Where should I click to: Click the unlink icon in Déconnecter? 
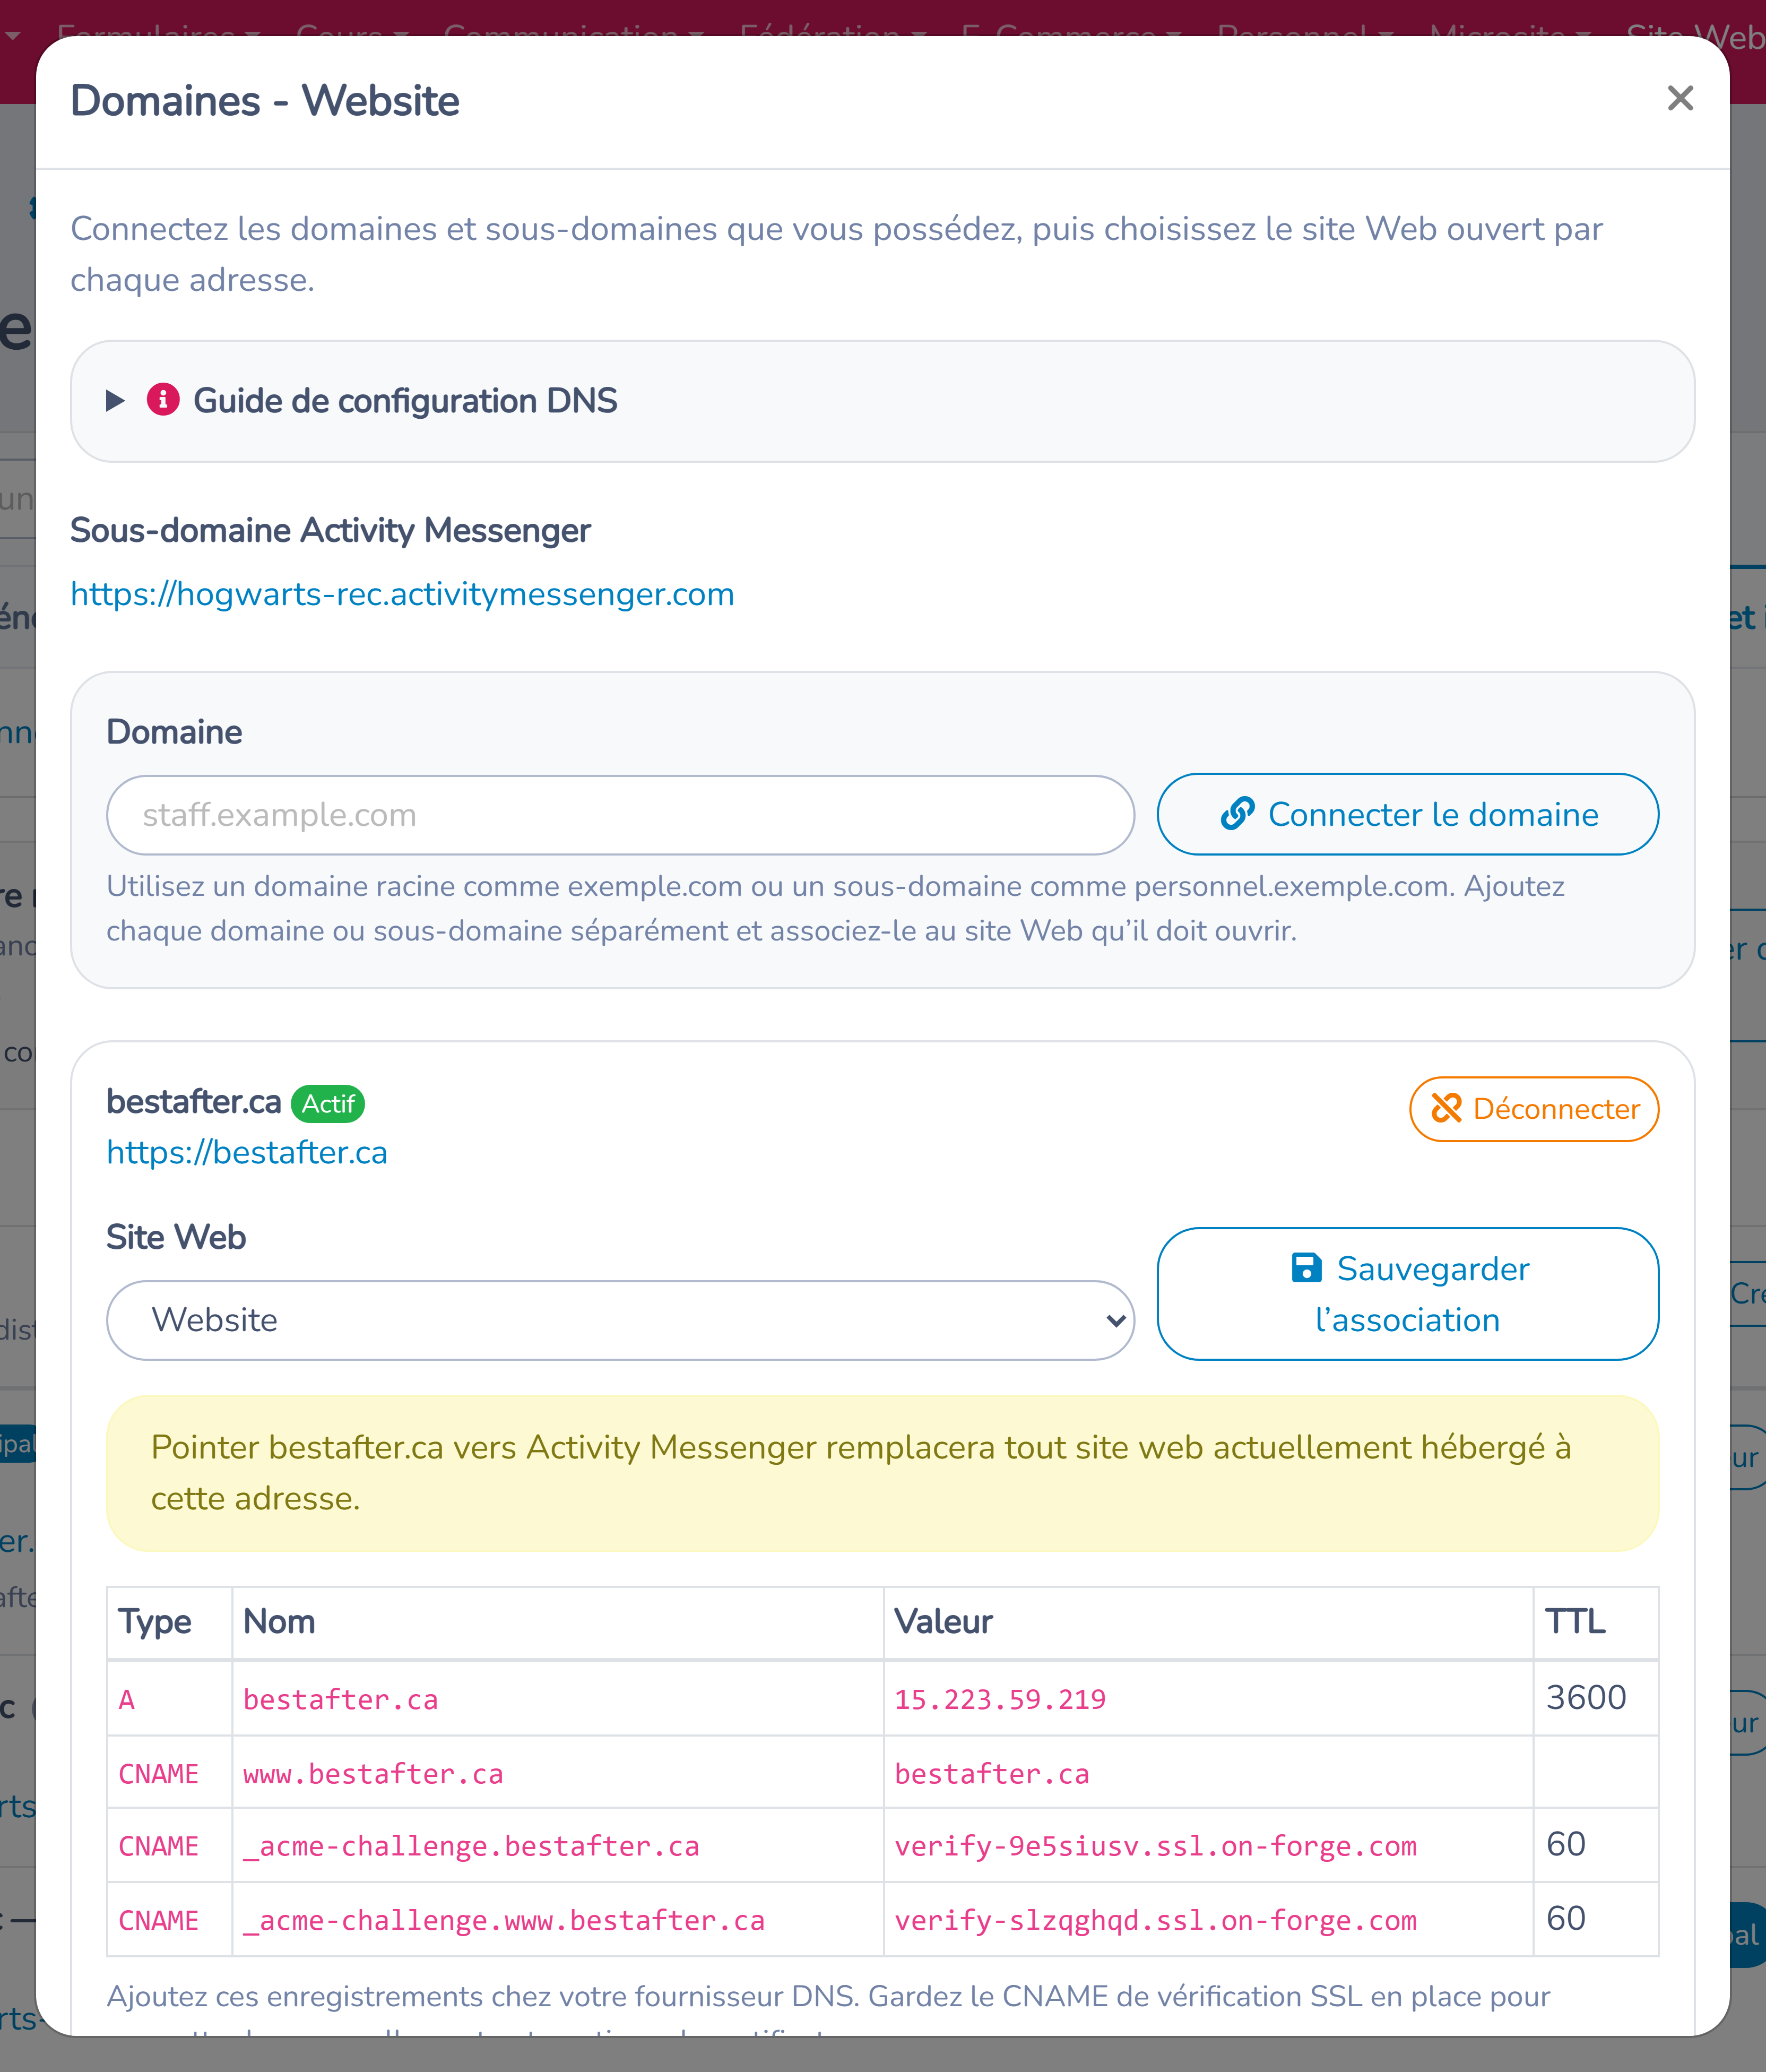1446,1108
